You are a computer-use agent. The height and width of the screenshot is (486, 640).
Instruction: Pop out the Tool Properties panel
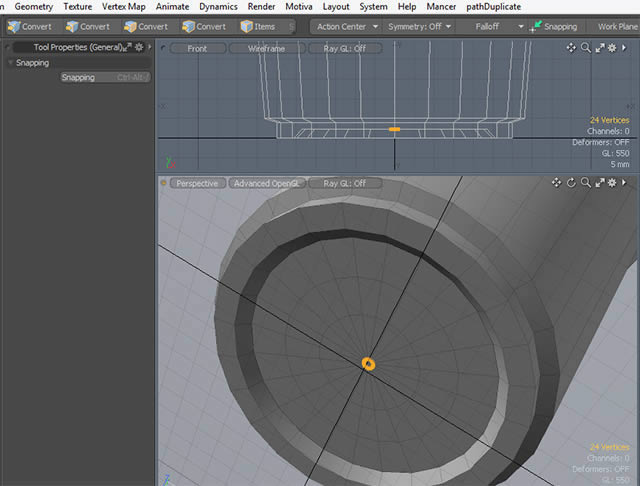click(x=128, y=47)
